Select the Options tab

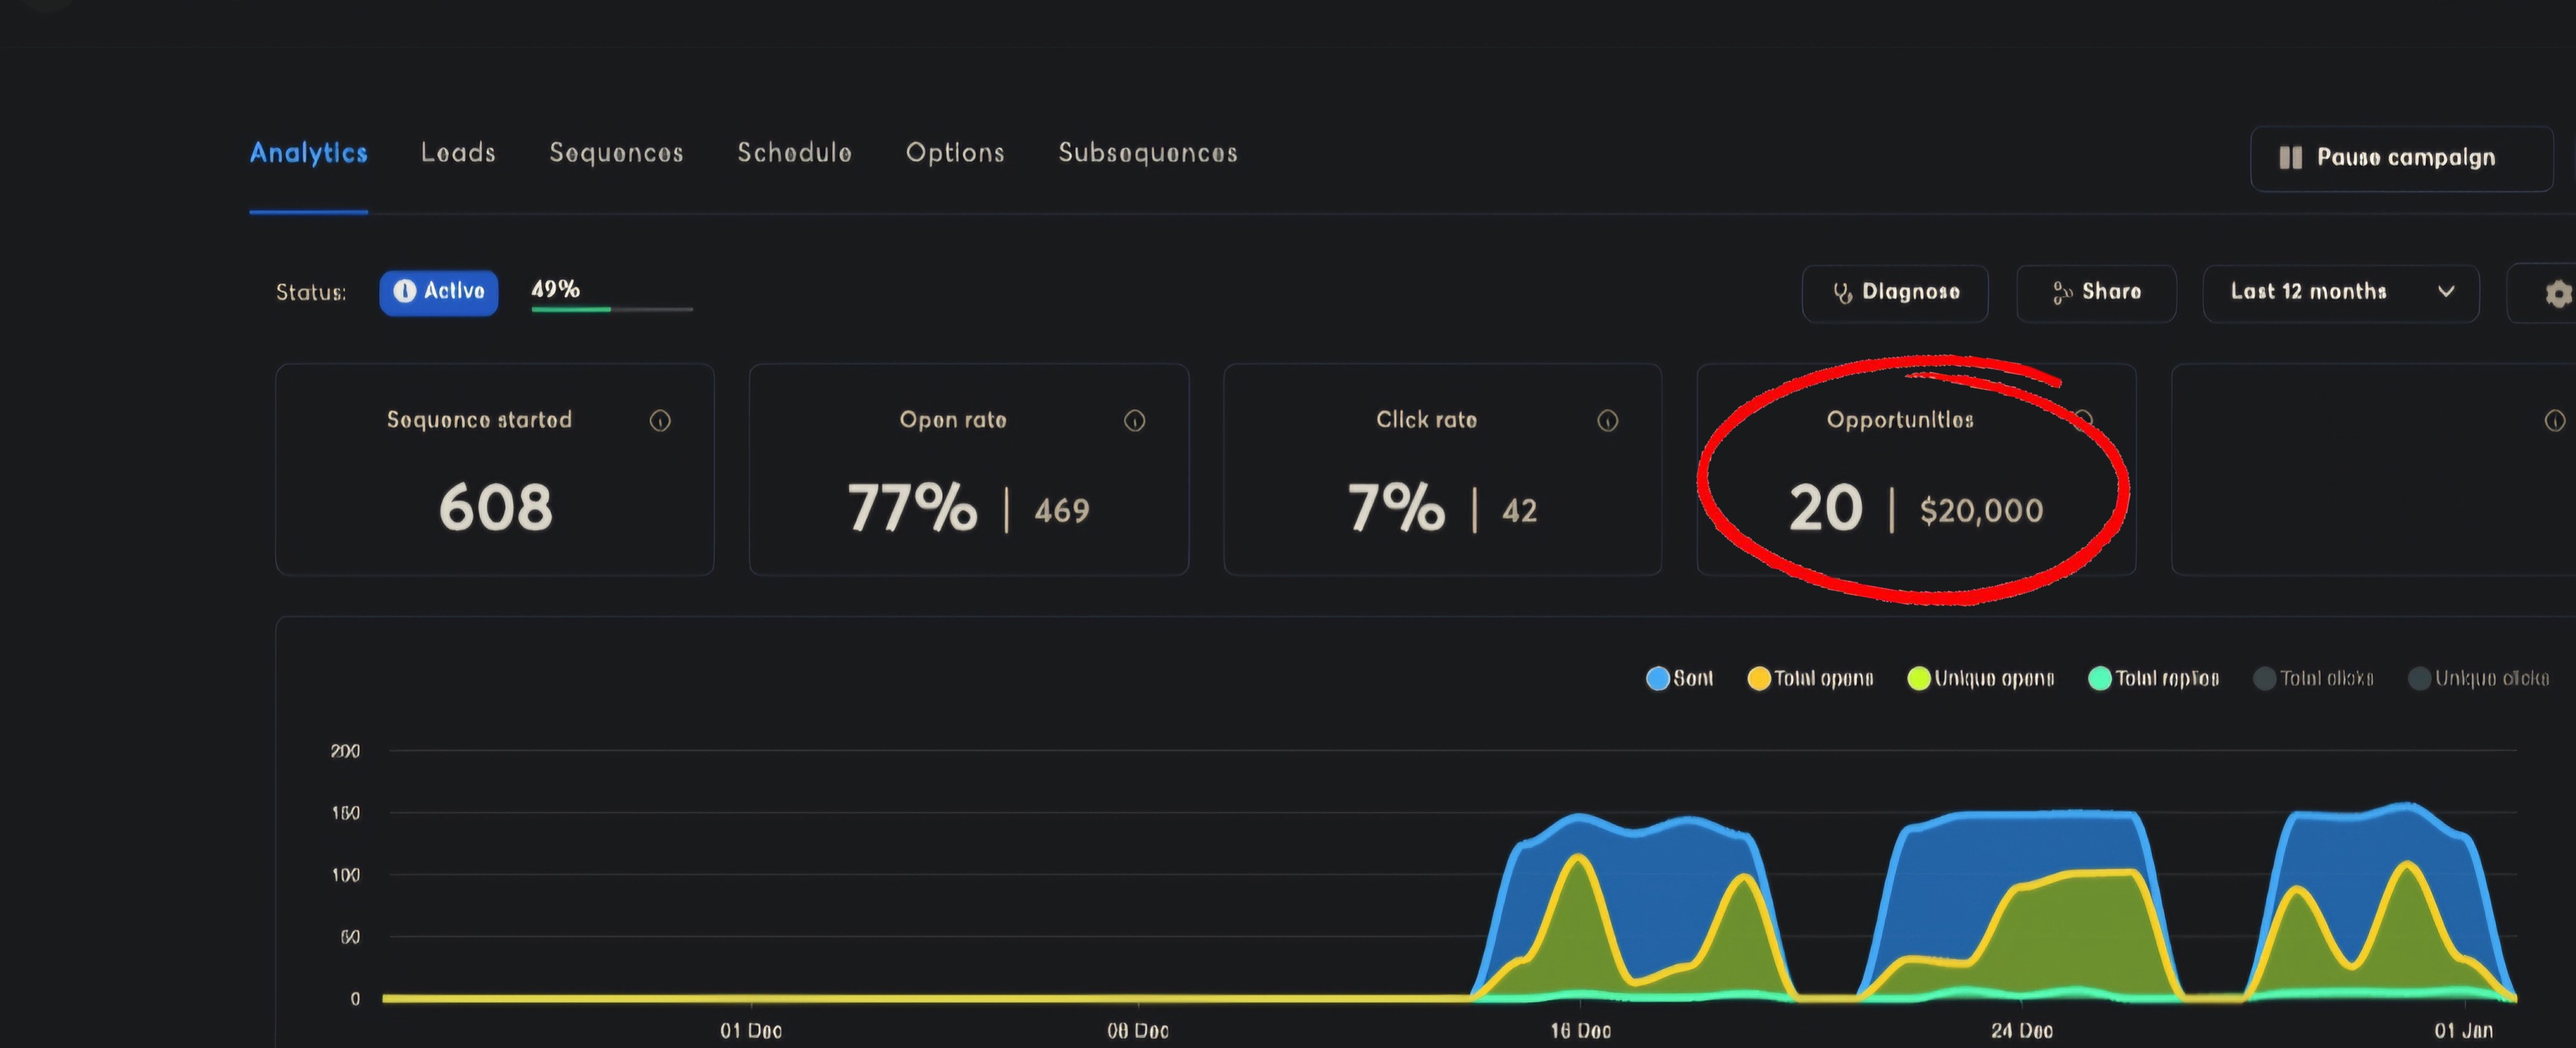tap(955, 153)
